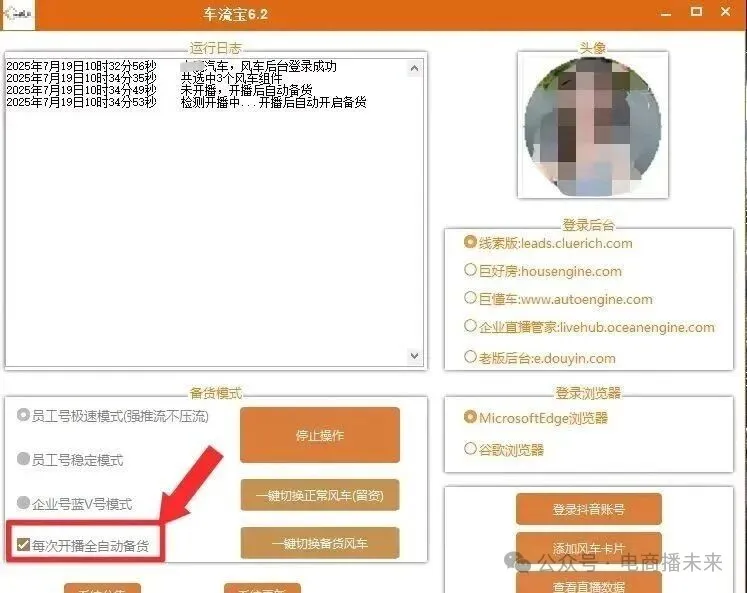Click the log panel scroll-down arrow
Screen dimensions: 747x593
click(415, 355)
